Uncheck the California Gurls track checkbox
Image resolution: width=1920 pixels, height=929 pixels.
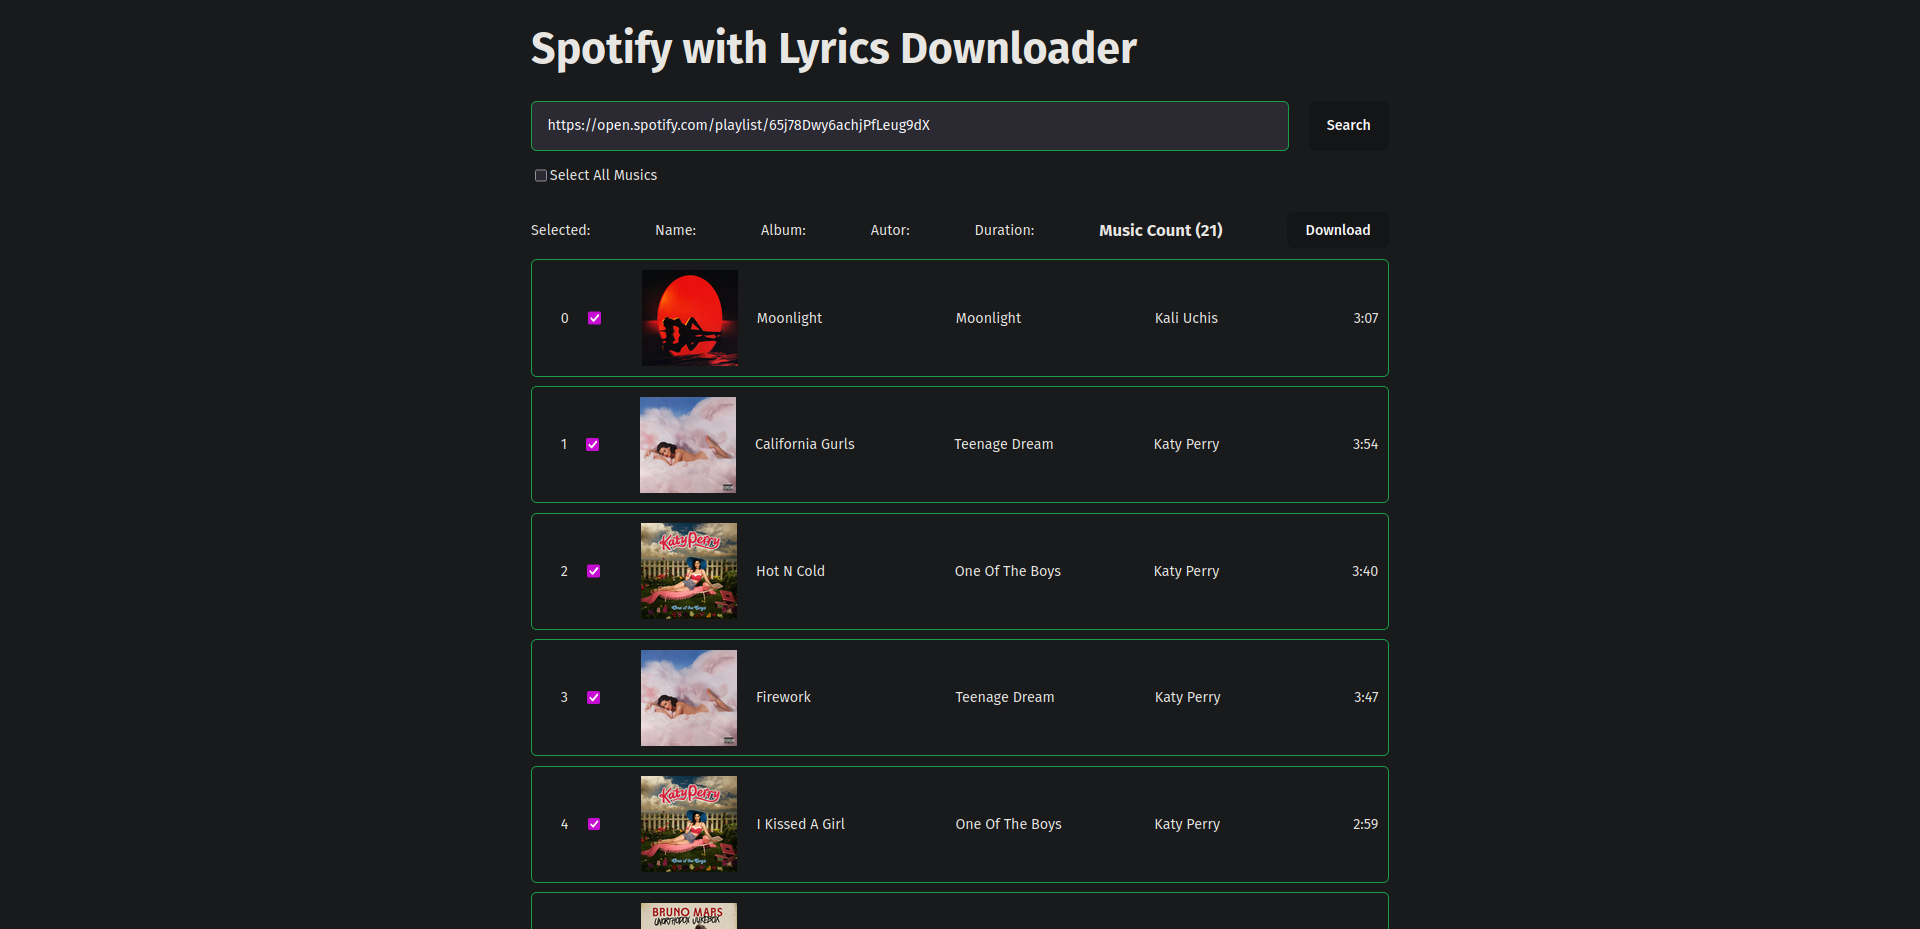click(593, 444)
